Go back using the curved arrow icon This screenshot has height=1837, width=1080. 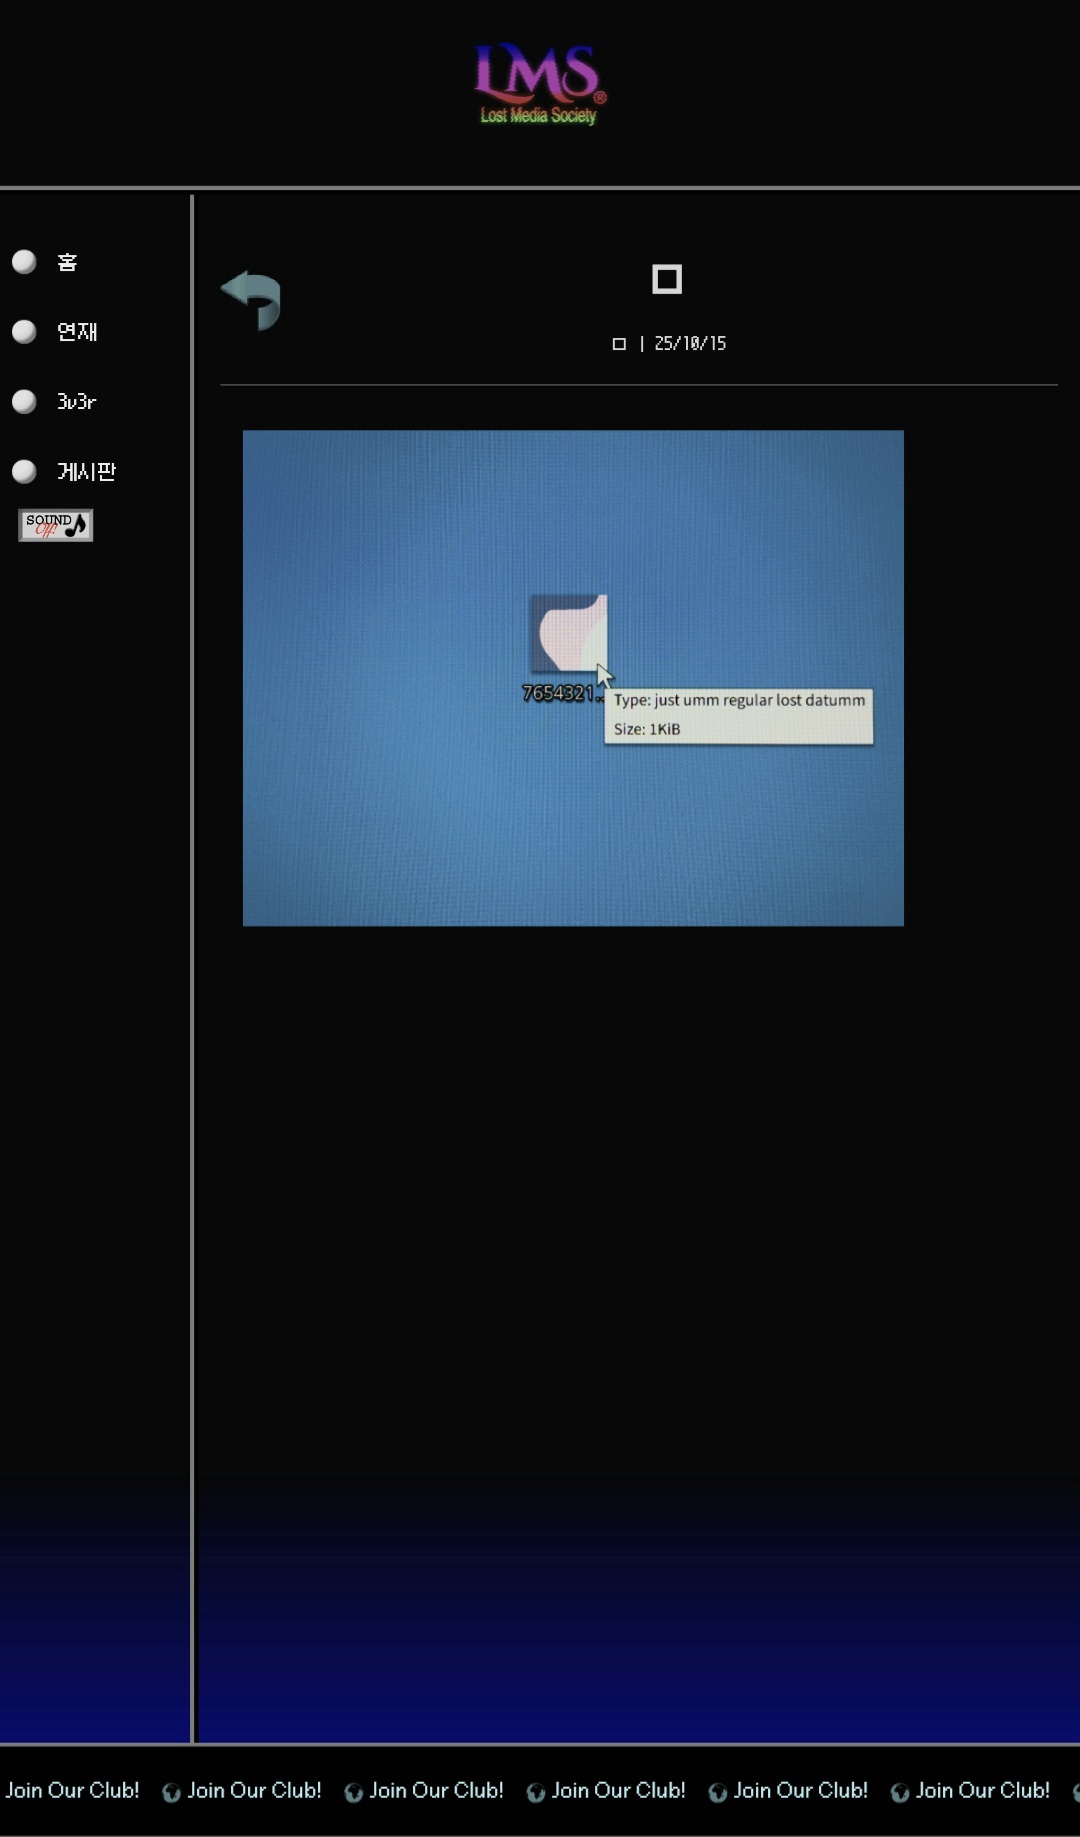[x=252, y=299]
